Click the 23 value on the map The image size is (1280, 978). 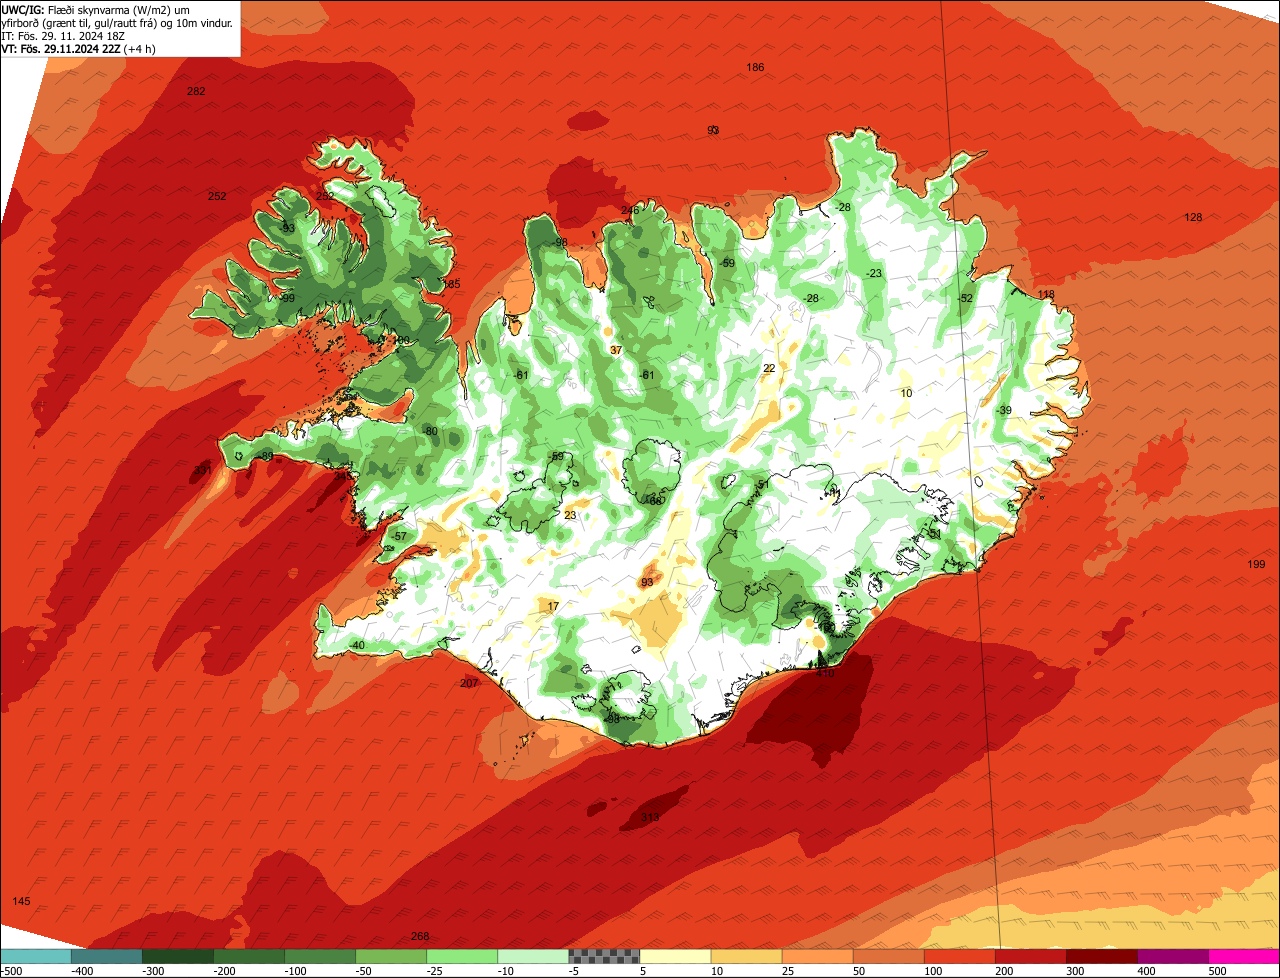tap(570, 515)
